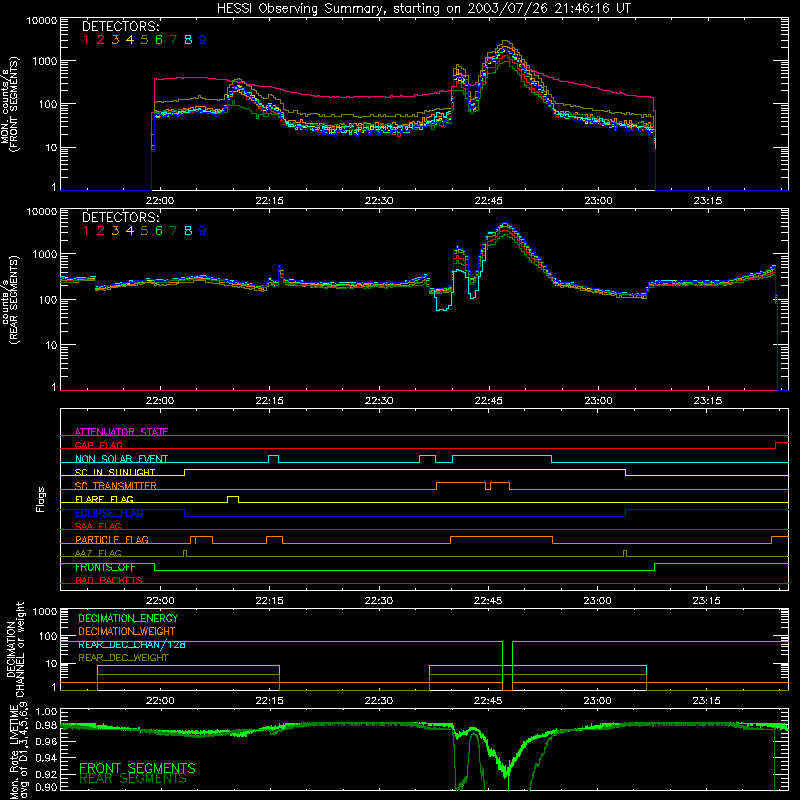This screenshot has height=800, width=800.
Task: Select magenta detector 2 in rear segments legend
Action: pos(101,231)
